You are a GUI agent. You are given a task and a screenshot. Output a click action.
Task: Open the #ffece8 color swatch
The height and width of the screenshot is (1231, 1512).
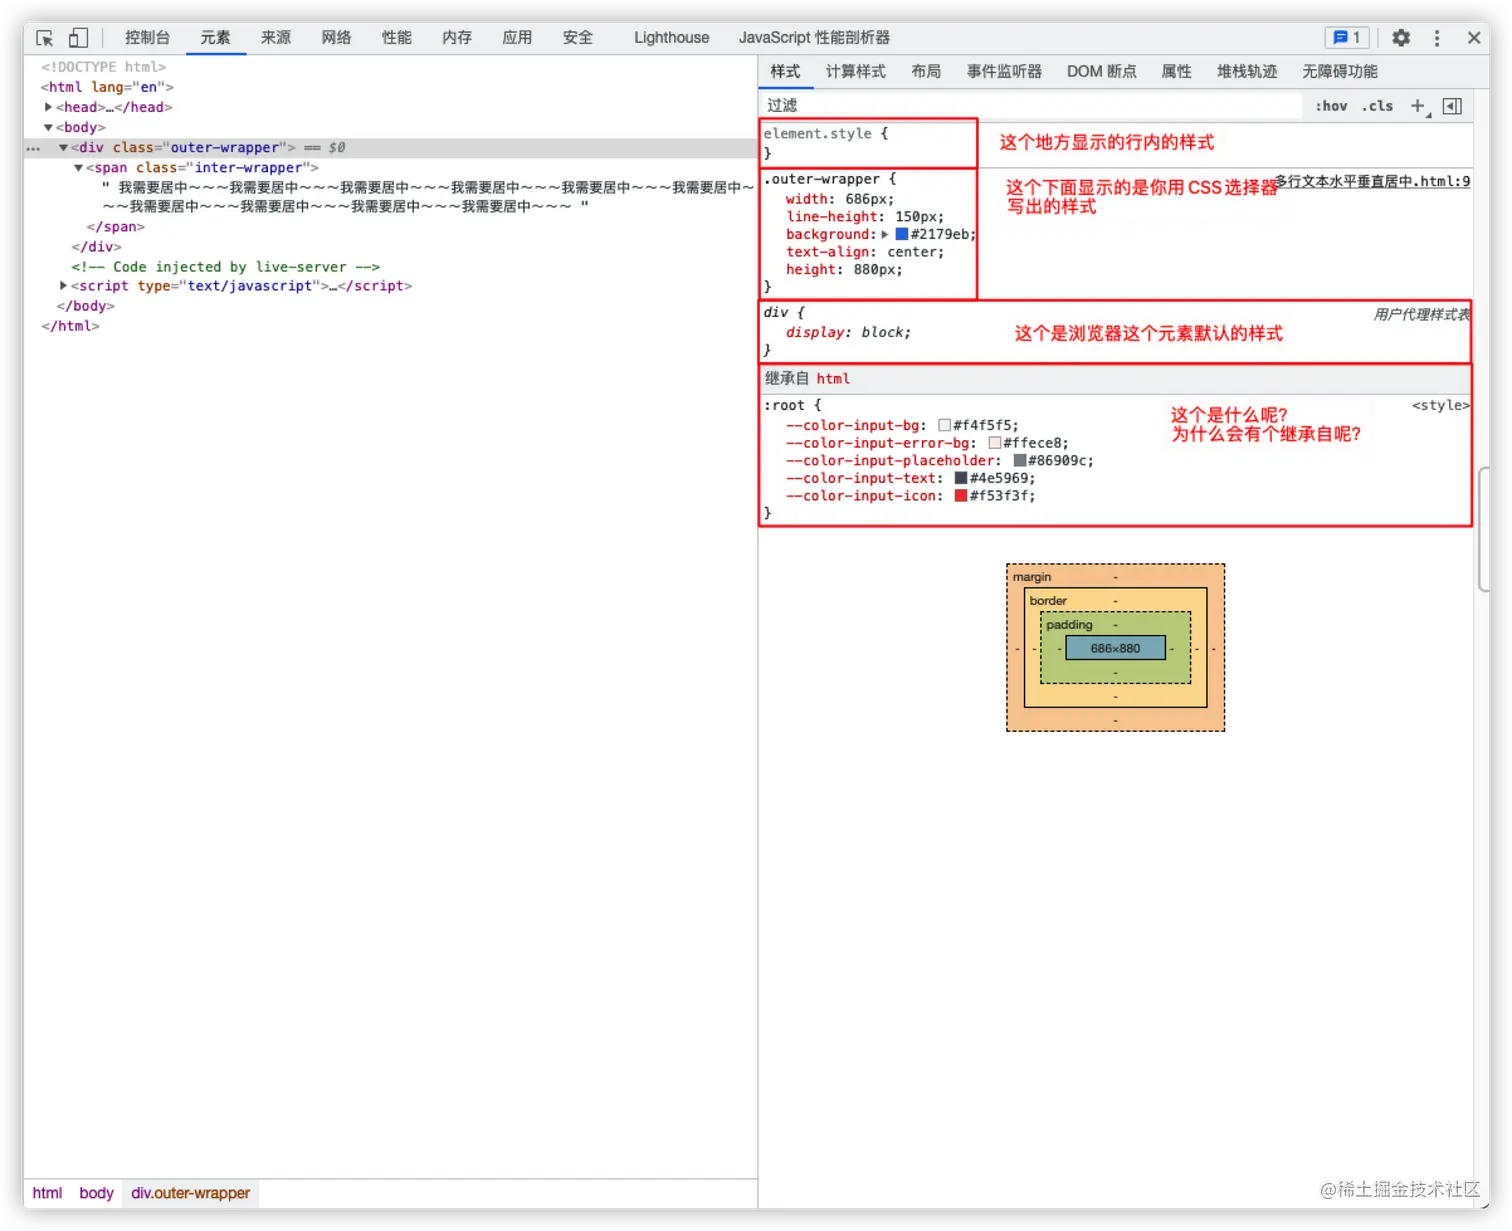pyautogui.click(x=994, y=444)
